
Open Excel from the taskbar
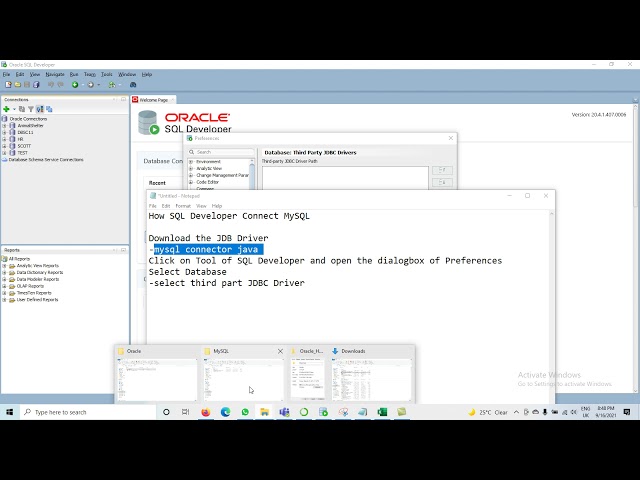[x=382, y=412]
